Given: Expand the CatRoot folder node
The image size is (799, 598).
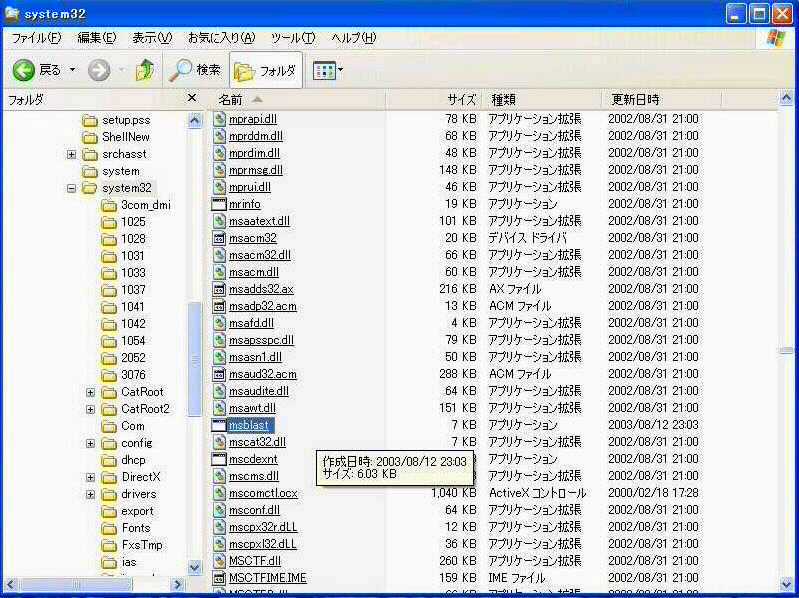Looking at the screenshot, I should 90,392.
